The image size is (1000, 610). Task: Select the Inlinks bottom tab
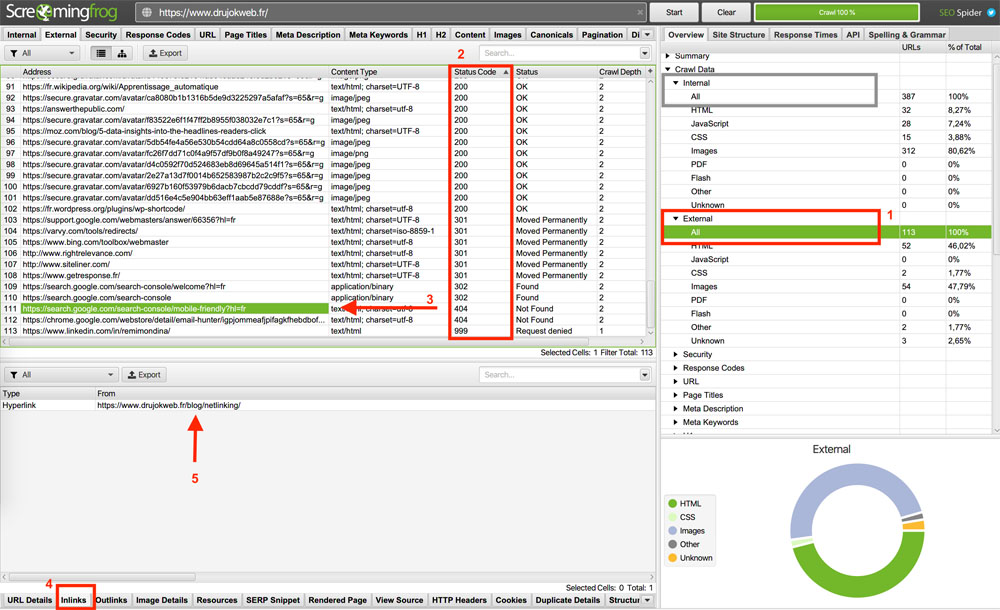(x=73, y=600)
